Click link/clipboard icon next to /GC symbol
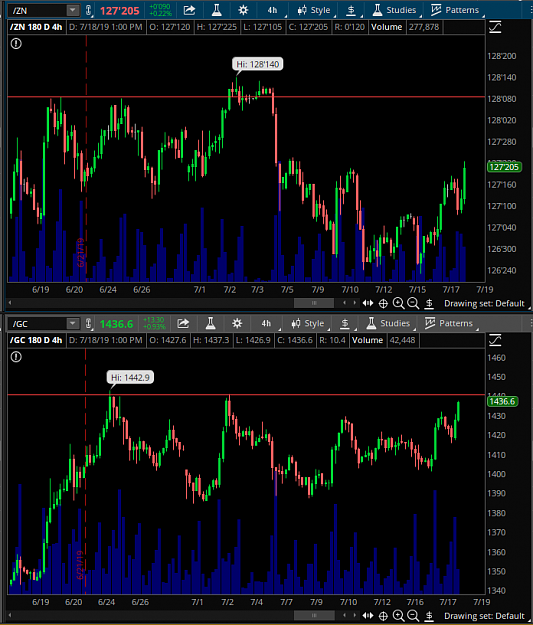This screenshot has width=533, height=625. tap(89, 323)
